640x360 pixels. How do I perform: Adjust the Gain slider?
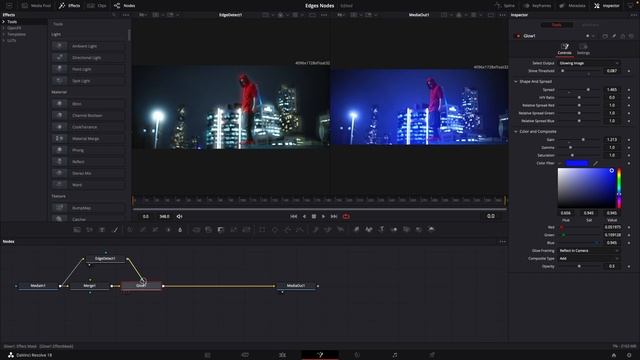pyautogui.click(x=579, y=140)
